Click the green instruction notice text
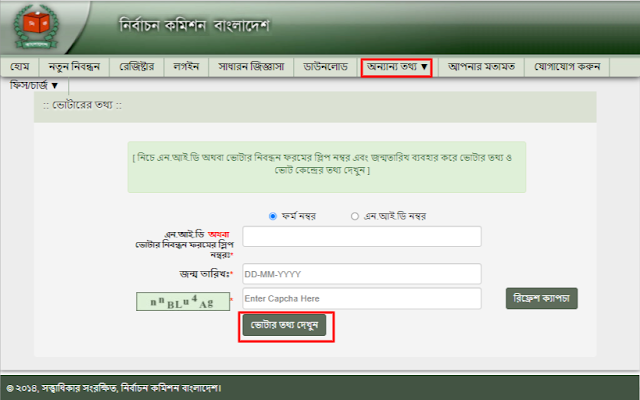This screenshot has width=640, height=400. point(322,164)
